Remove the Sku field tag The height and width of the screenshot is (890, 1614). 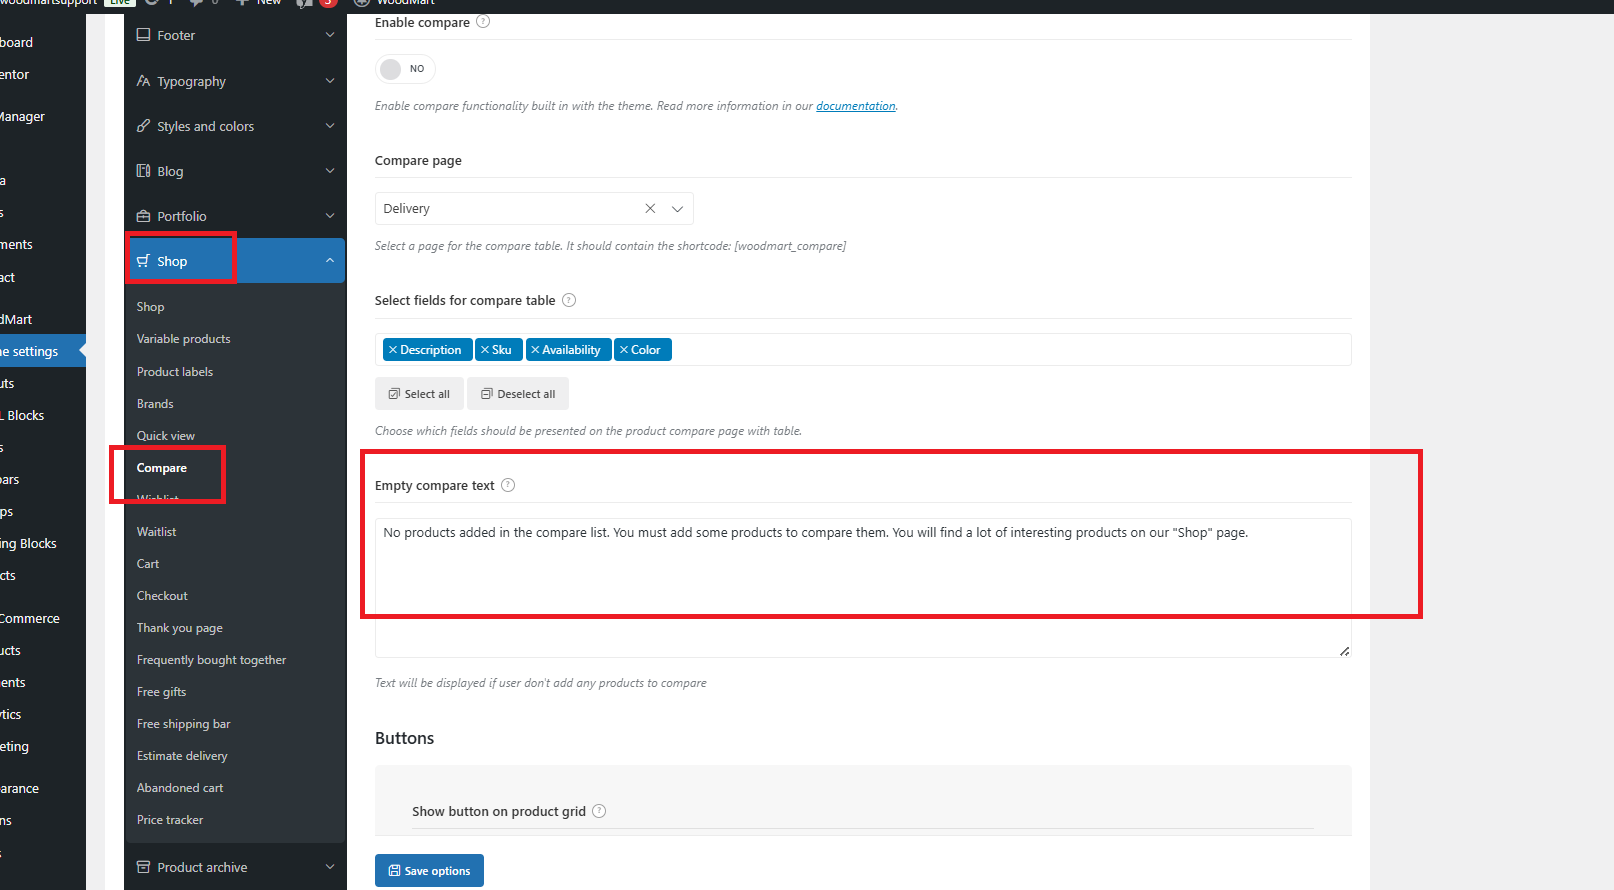(x=485, y=350)
